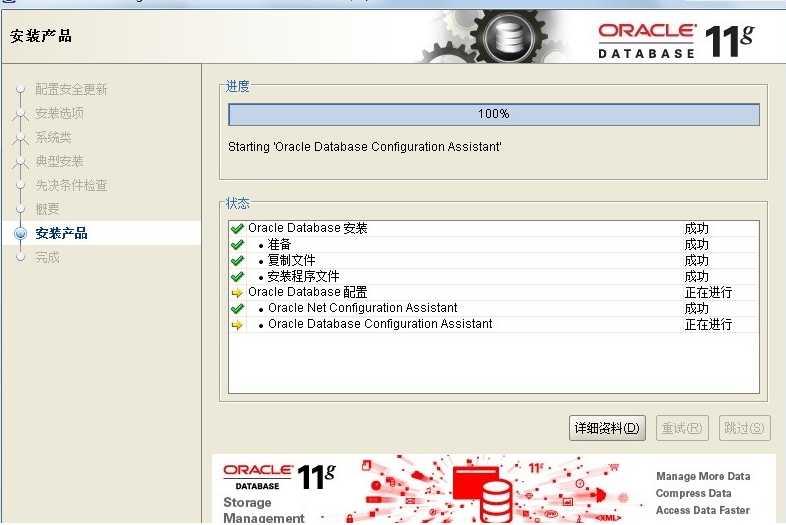Click the red database banner graphic

(x=482, y=493)
